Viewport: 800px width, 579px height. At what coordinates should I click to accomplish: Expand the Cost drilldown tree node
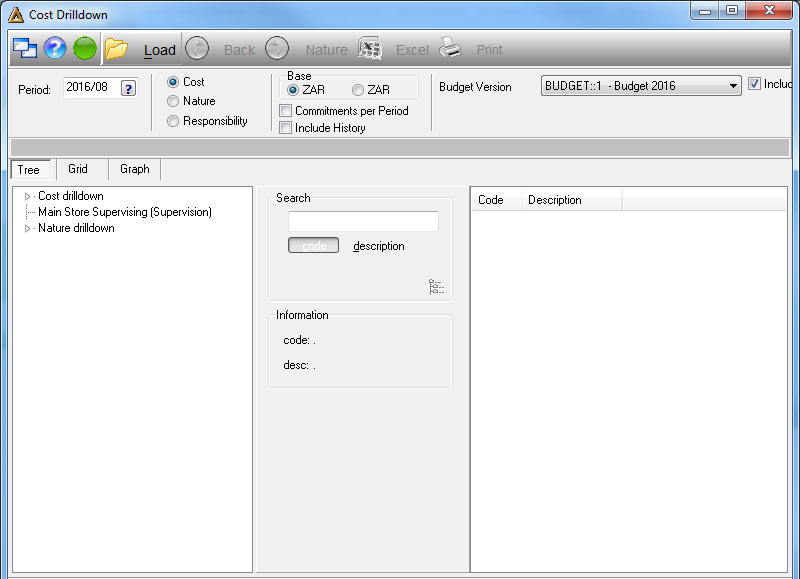[28, 196]
